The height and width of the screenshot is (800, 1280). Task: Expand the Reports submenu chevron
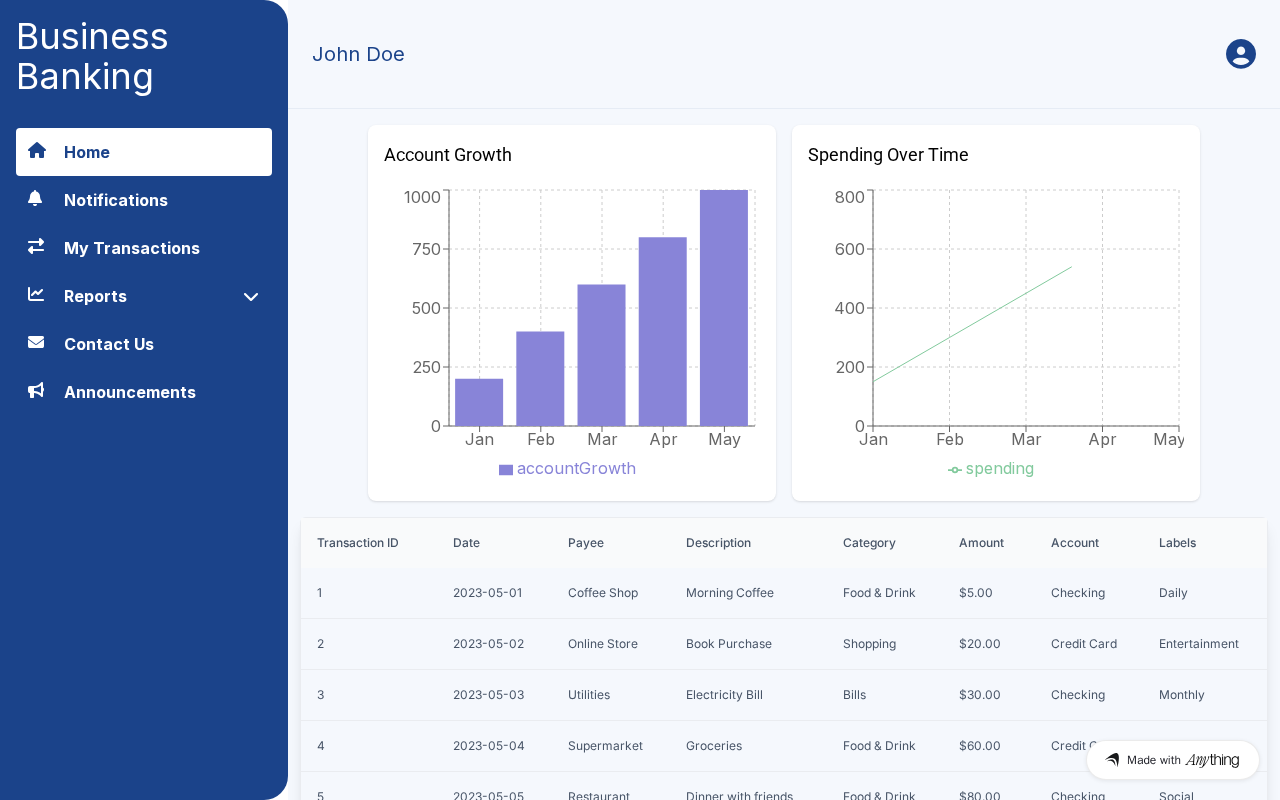click(x=251, y=296)
